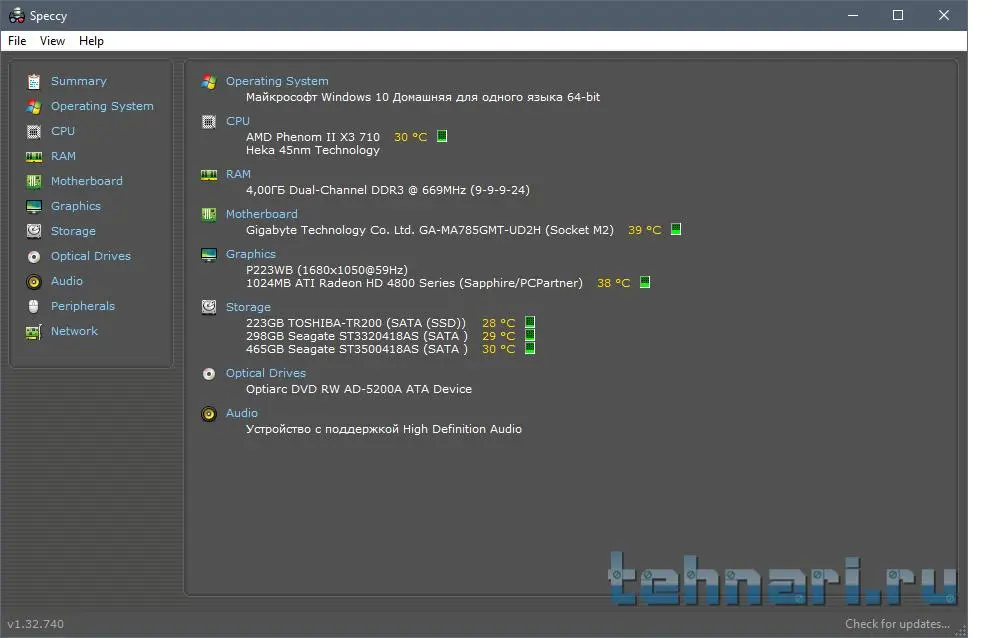The height and width of the screenshot is (638, 1008).
Task: Click the Storage drive icon in summary pane
Action: [x=209, y=307]
